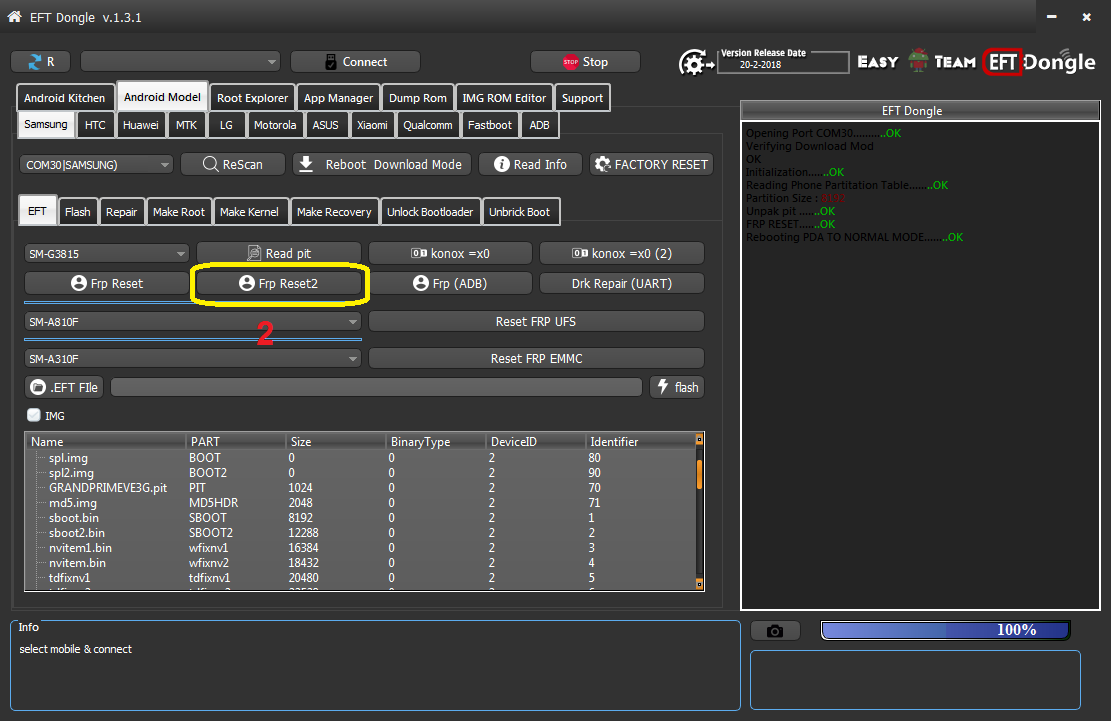Open the Make Kernel sub-tab
The height and width of the screenshot is (721, 1111).
249,212
